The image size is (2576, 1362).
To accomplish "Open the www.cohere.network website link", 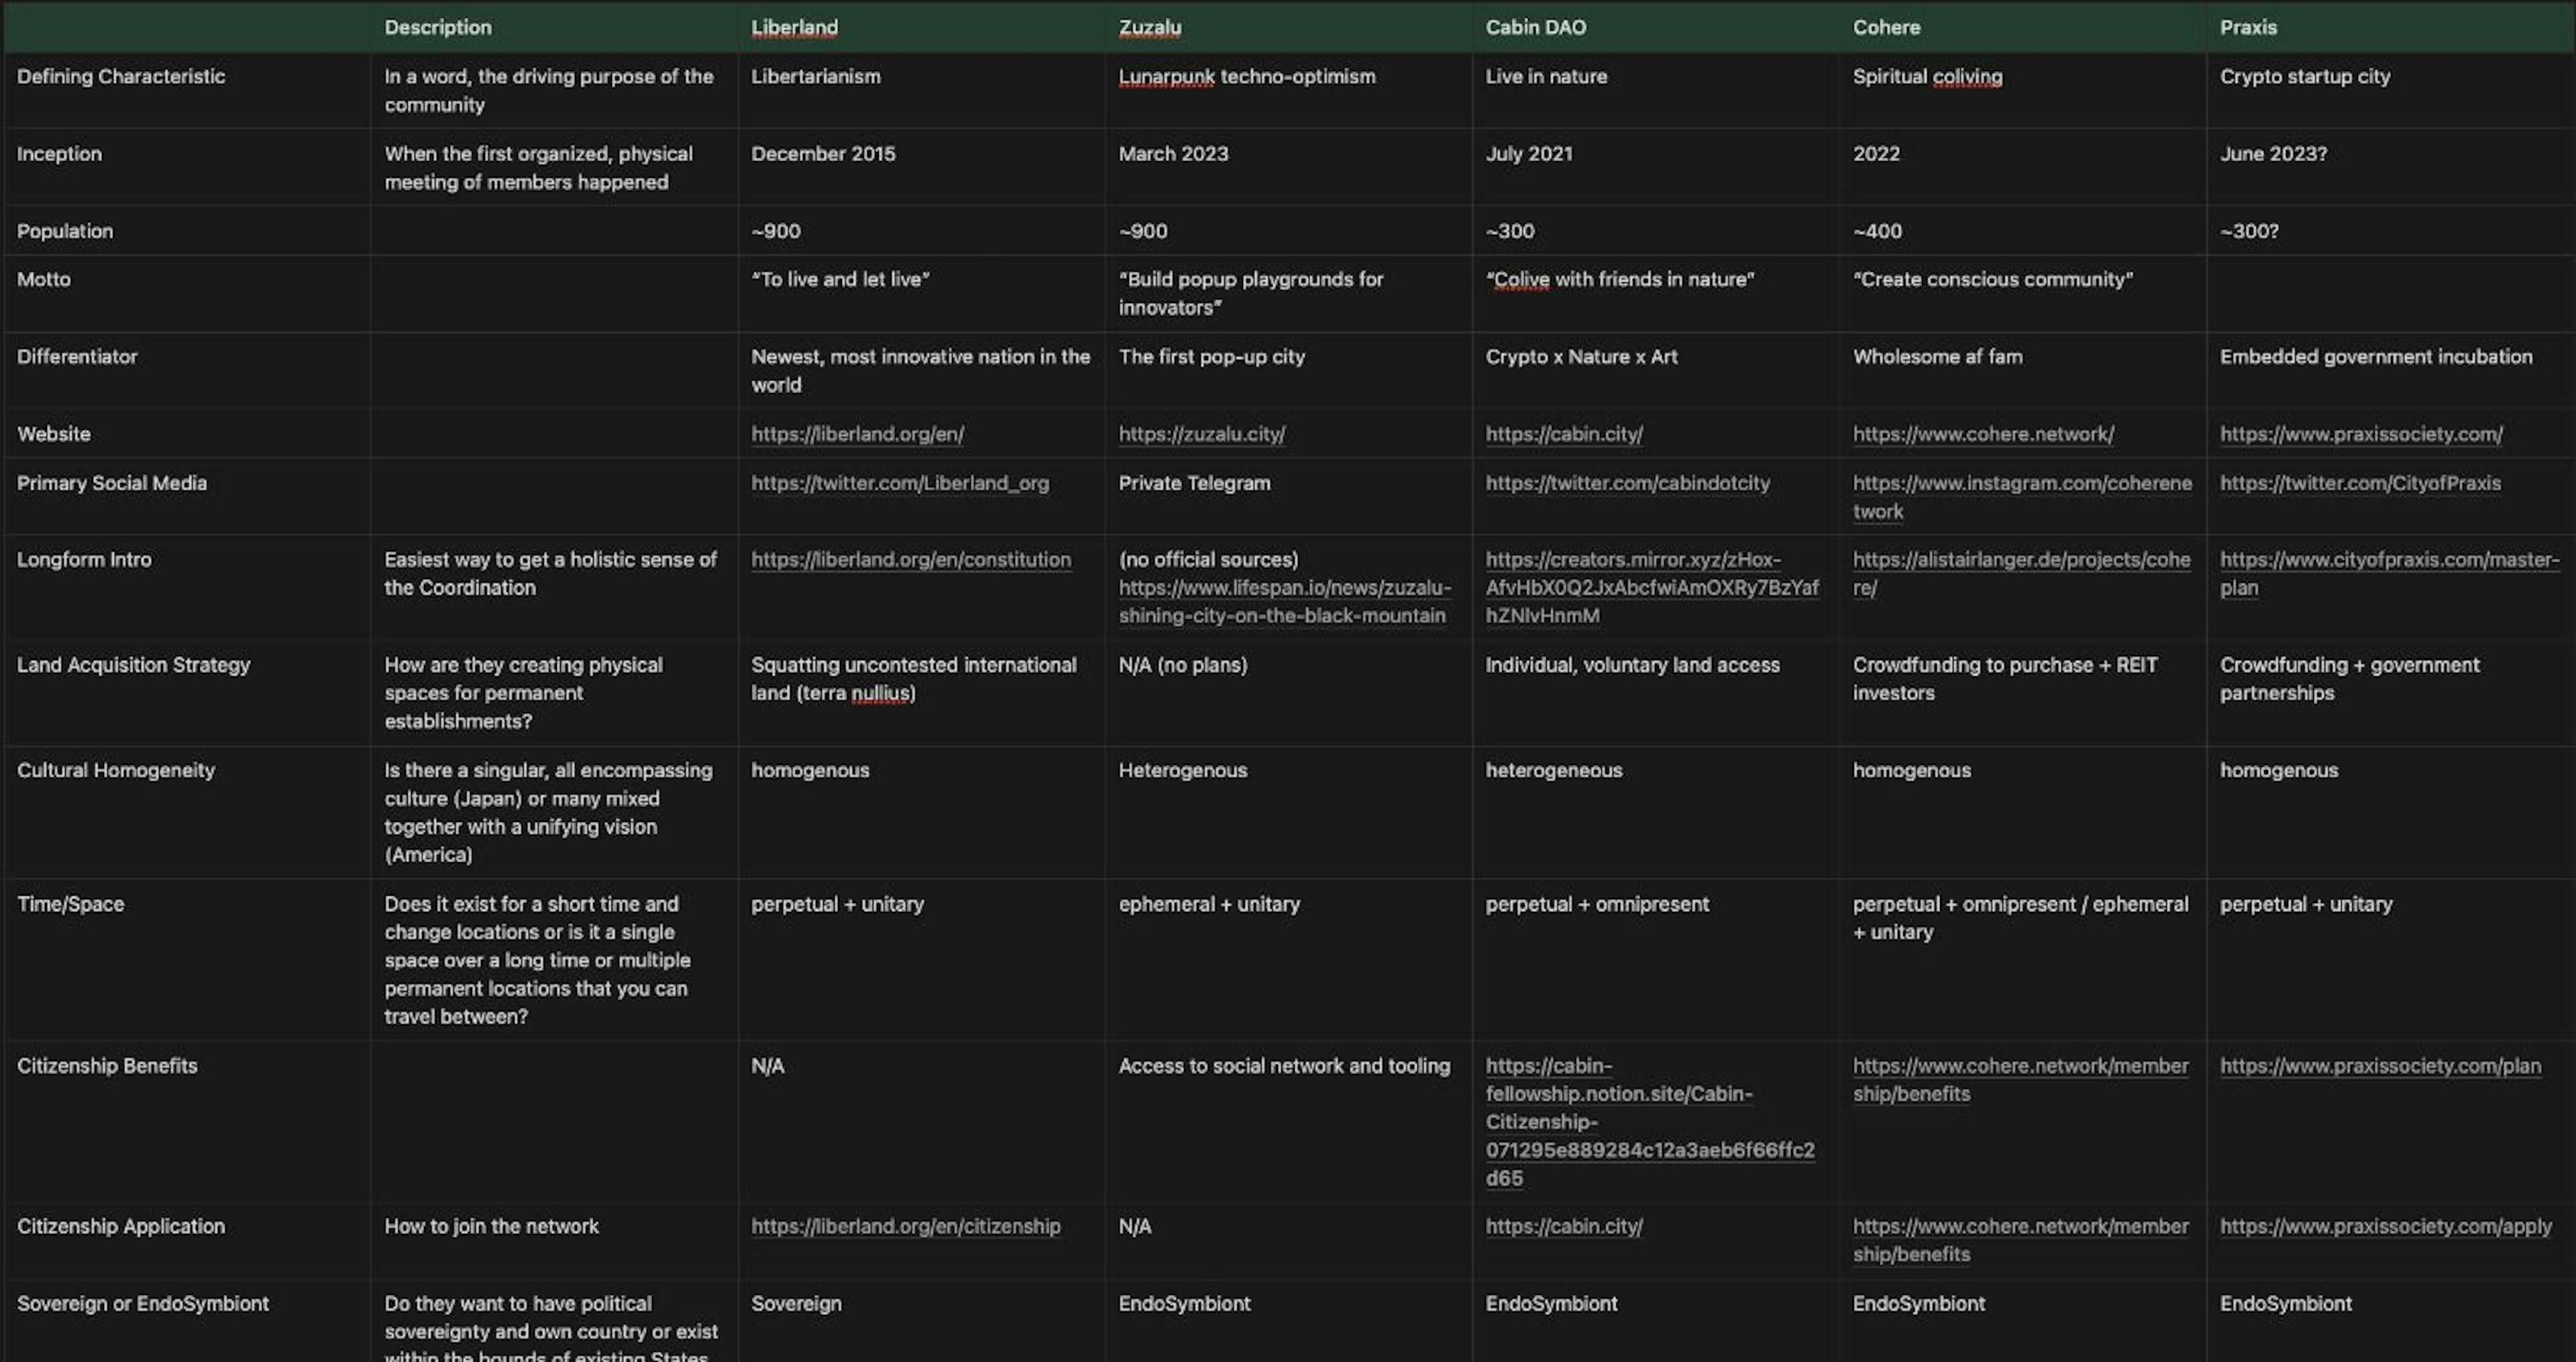I will 1983,434.
